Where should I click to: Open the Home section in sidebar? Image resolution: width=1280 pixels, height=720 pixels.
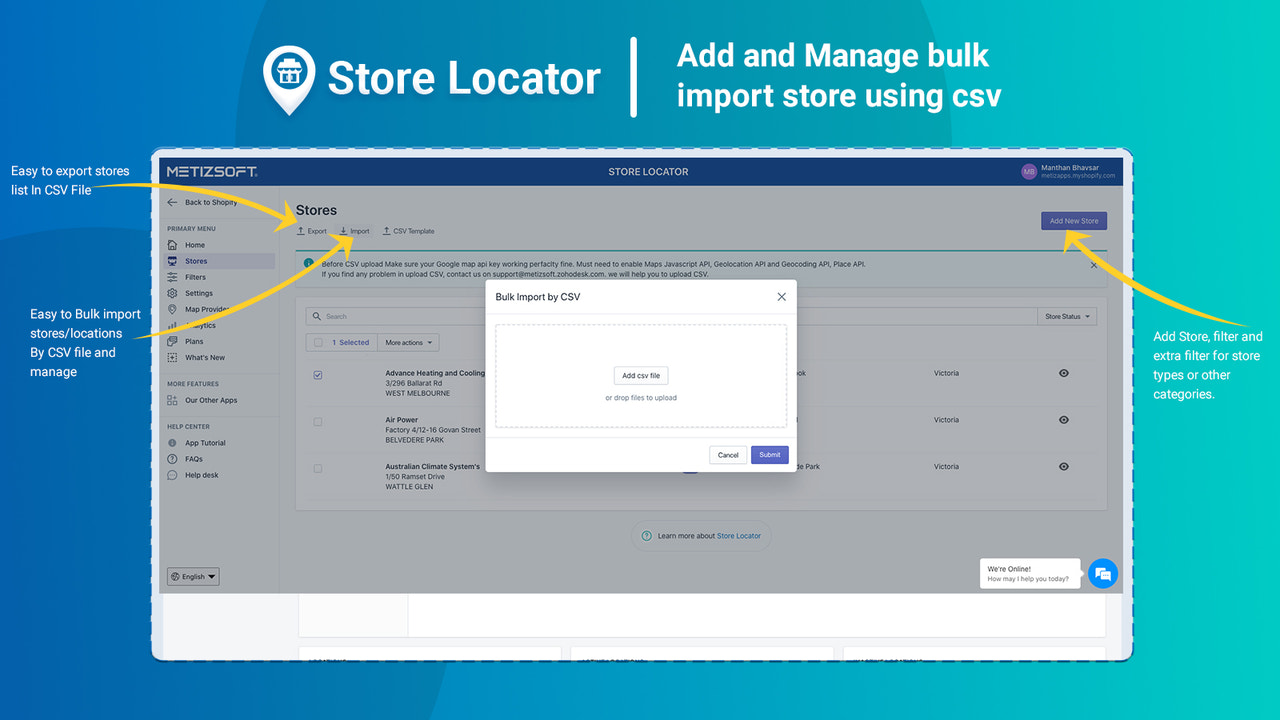[198, 244]
